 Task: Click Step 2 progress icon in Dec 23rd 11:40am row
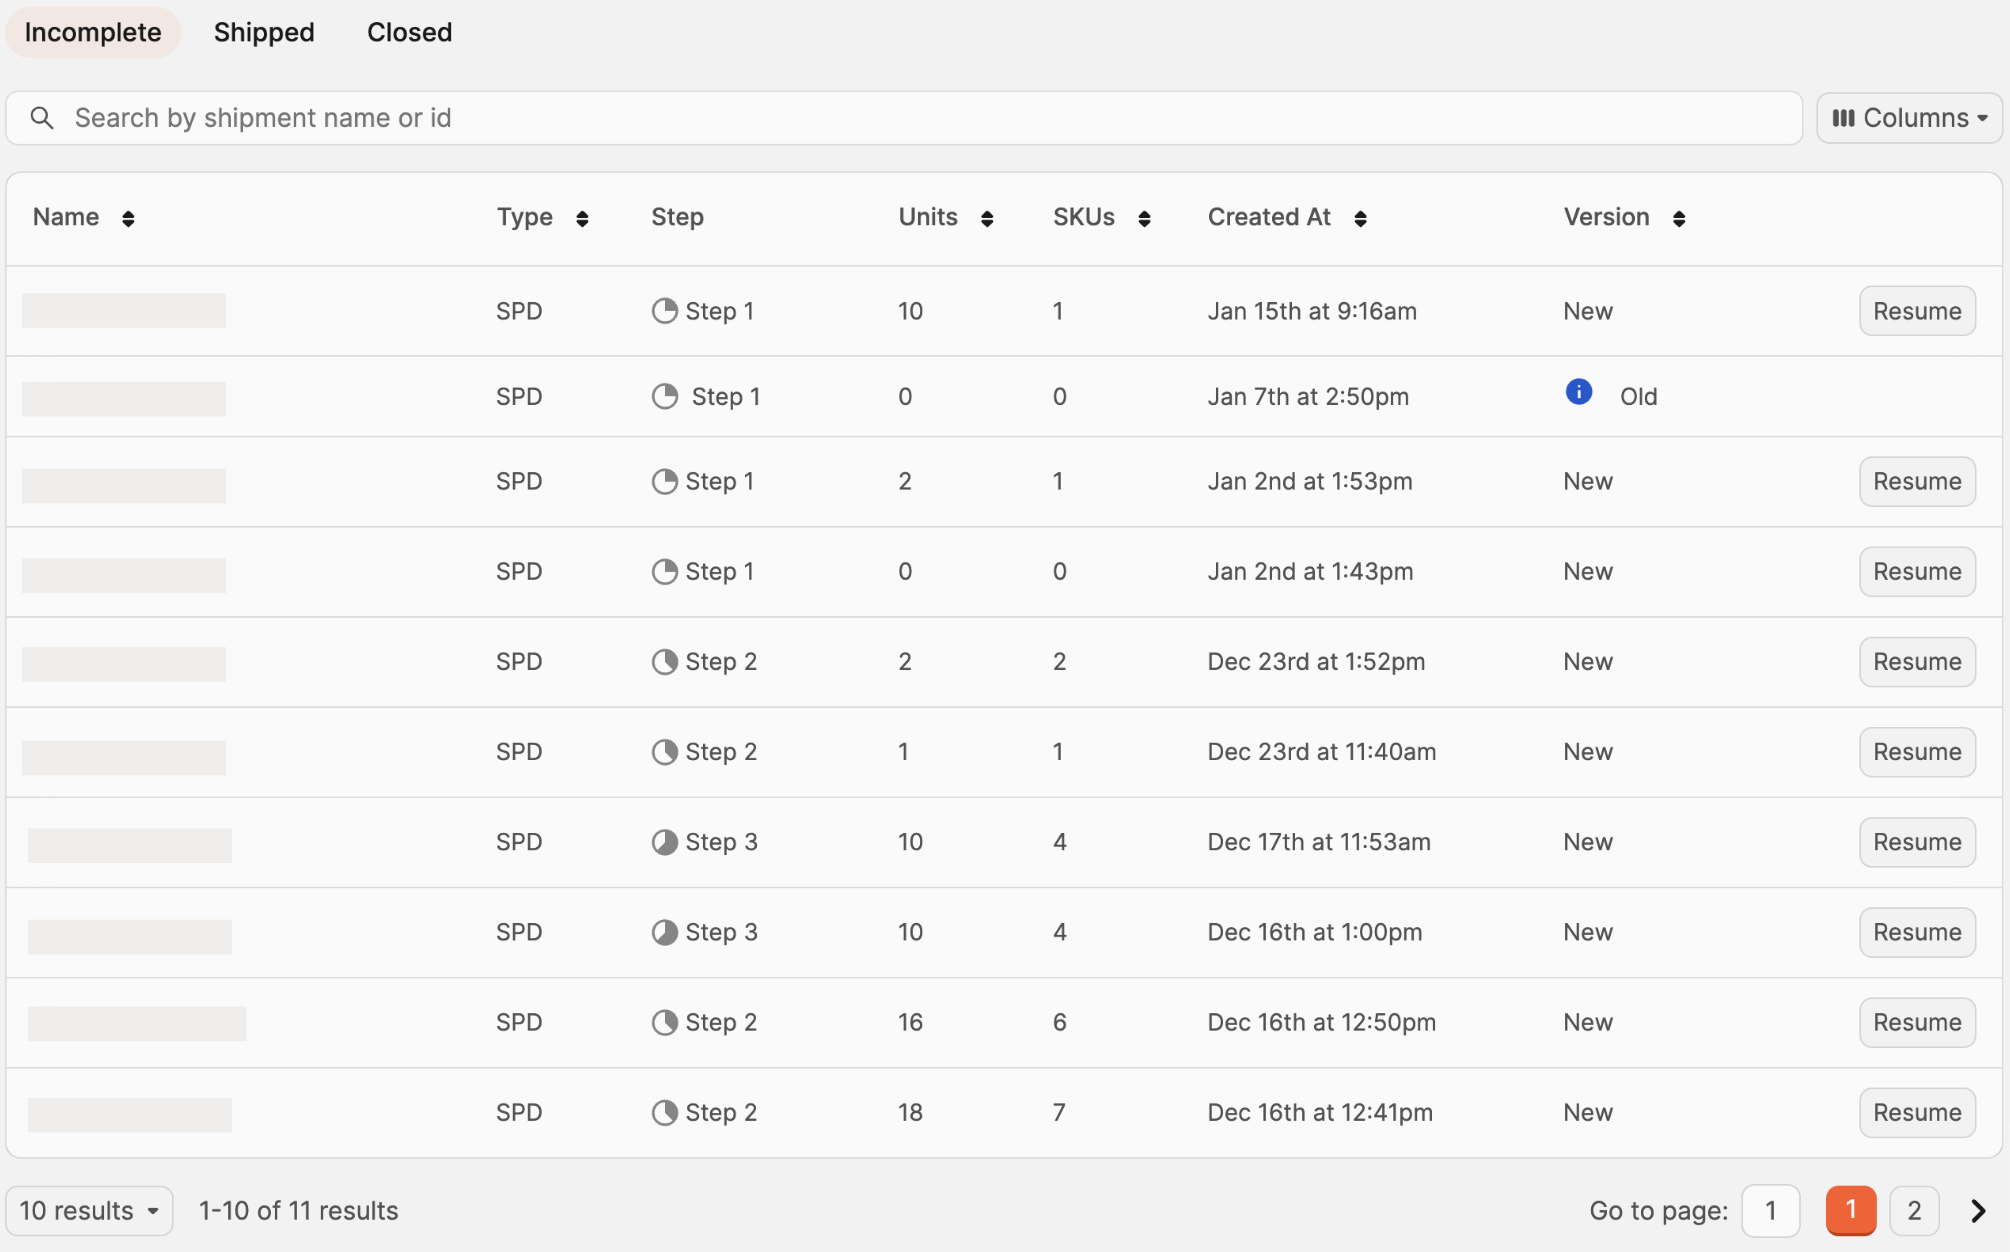click(665, 751)
